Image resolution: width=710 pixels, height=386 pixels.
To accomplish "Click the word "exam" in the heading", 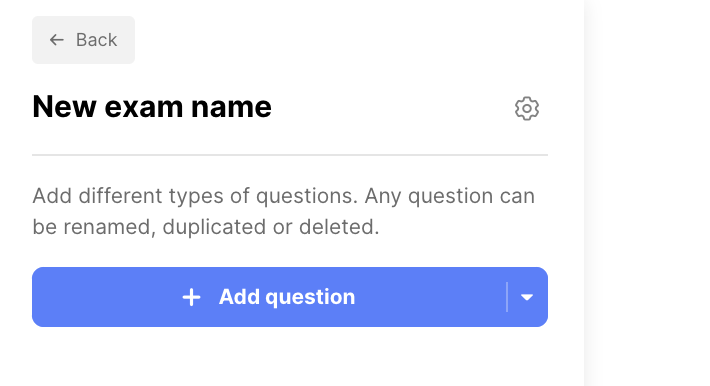I will [x=144, y=108].
